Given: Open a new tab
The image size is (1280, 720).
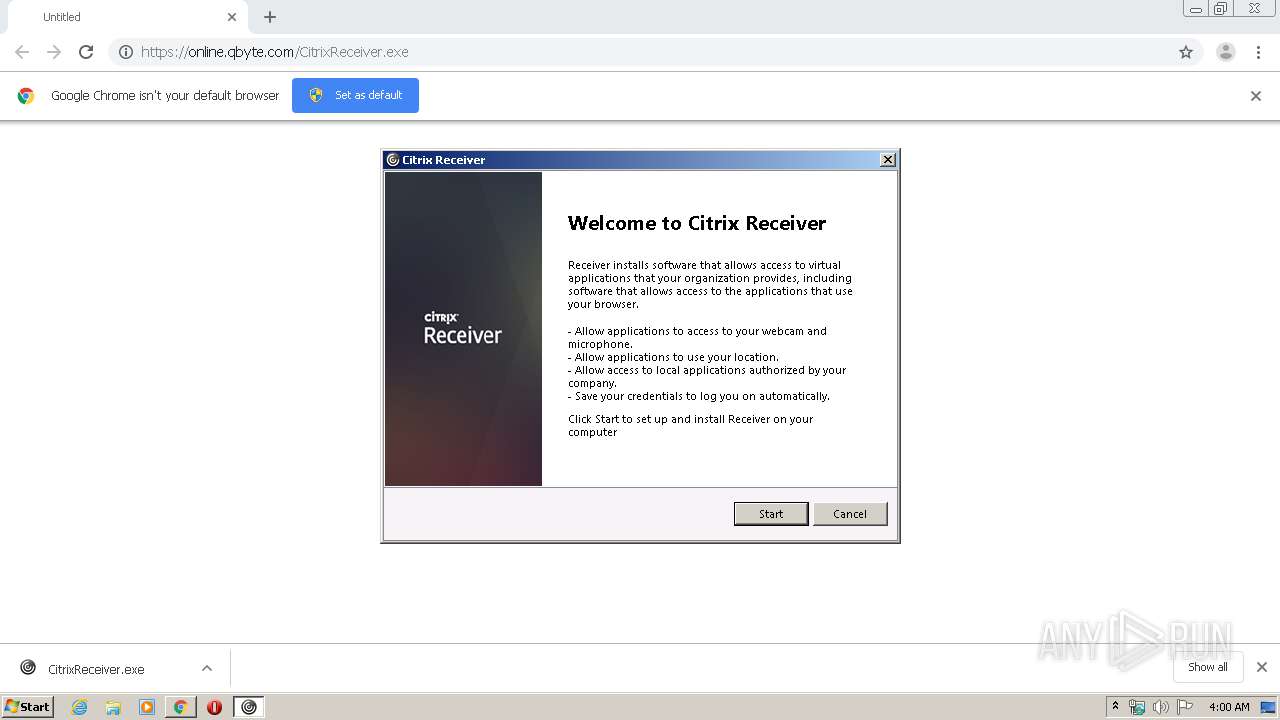Looking at the screenshot, I should click(x=270, y=17).
